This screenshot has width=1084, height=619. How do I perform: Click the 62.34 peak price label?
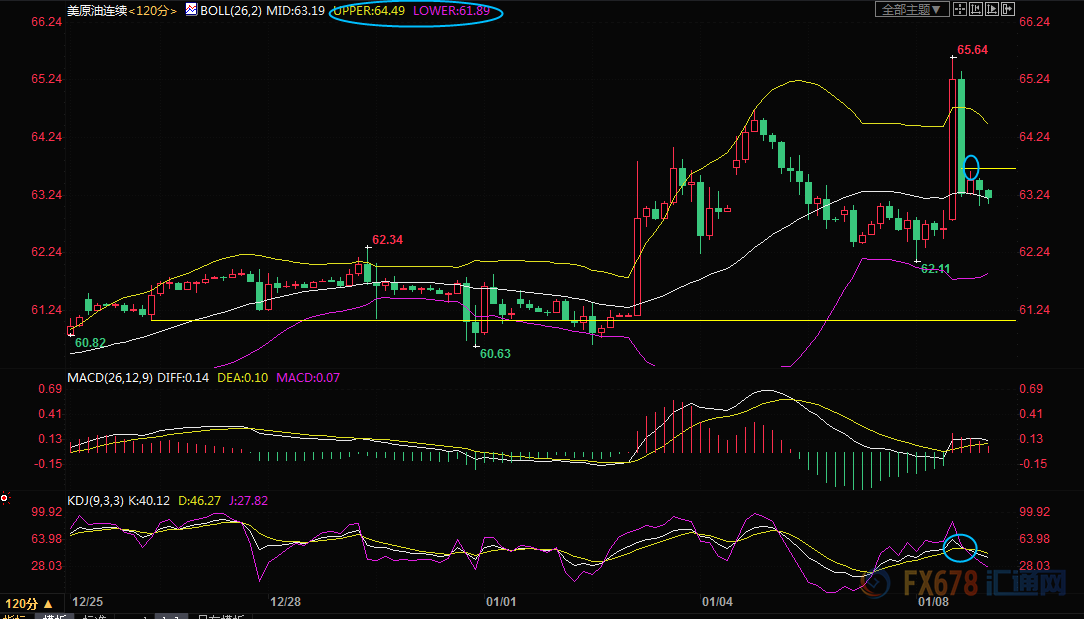[387, 240]
